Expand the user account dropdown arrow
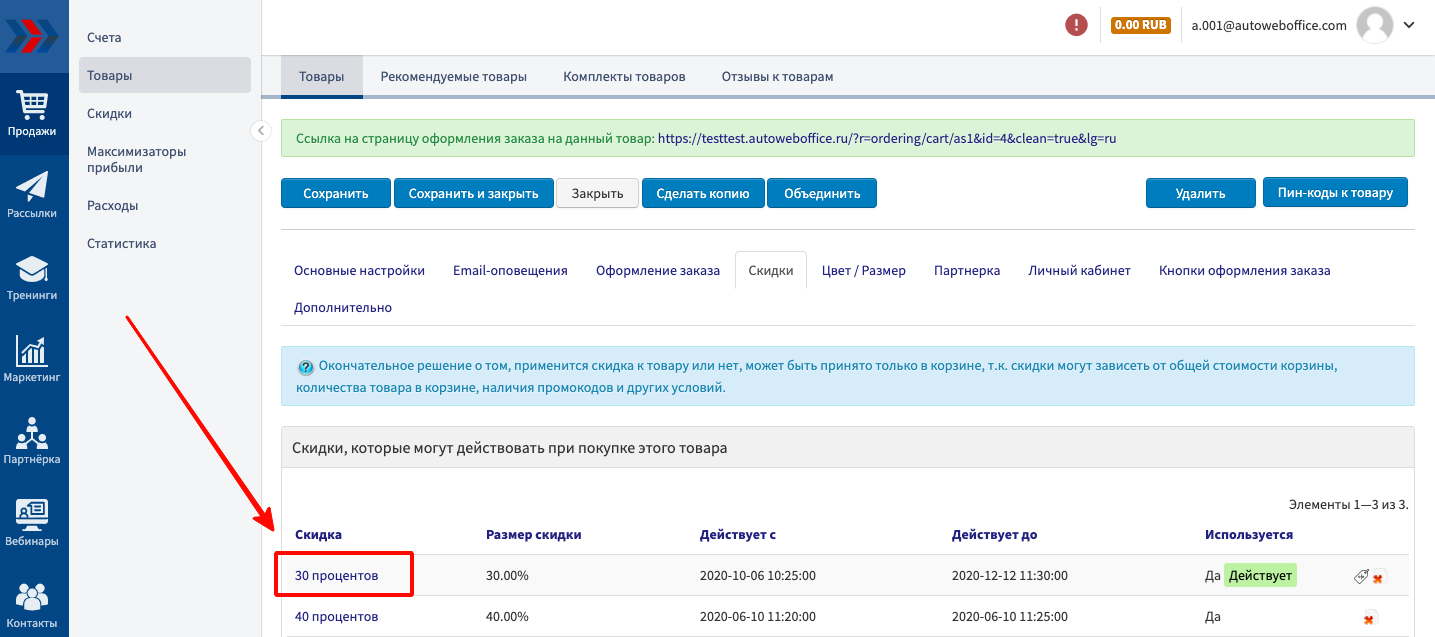Viewport: 1435px width, 637px height. 1409,25
